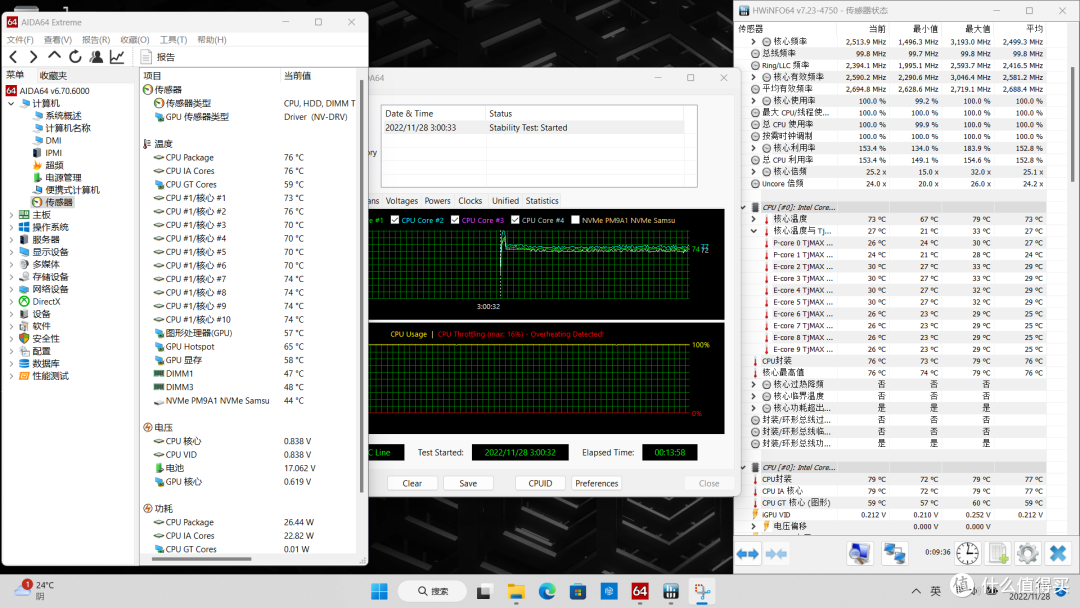Click AIDA64 horizontal scrollbar at bottom
The image size is (1080, 608).
pos(201,559)
